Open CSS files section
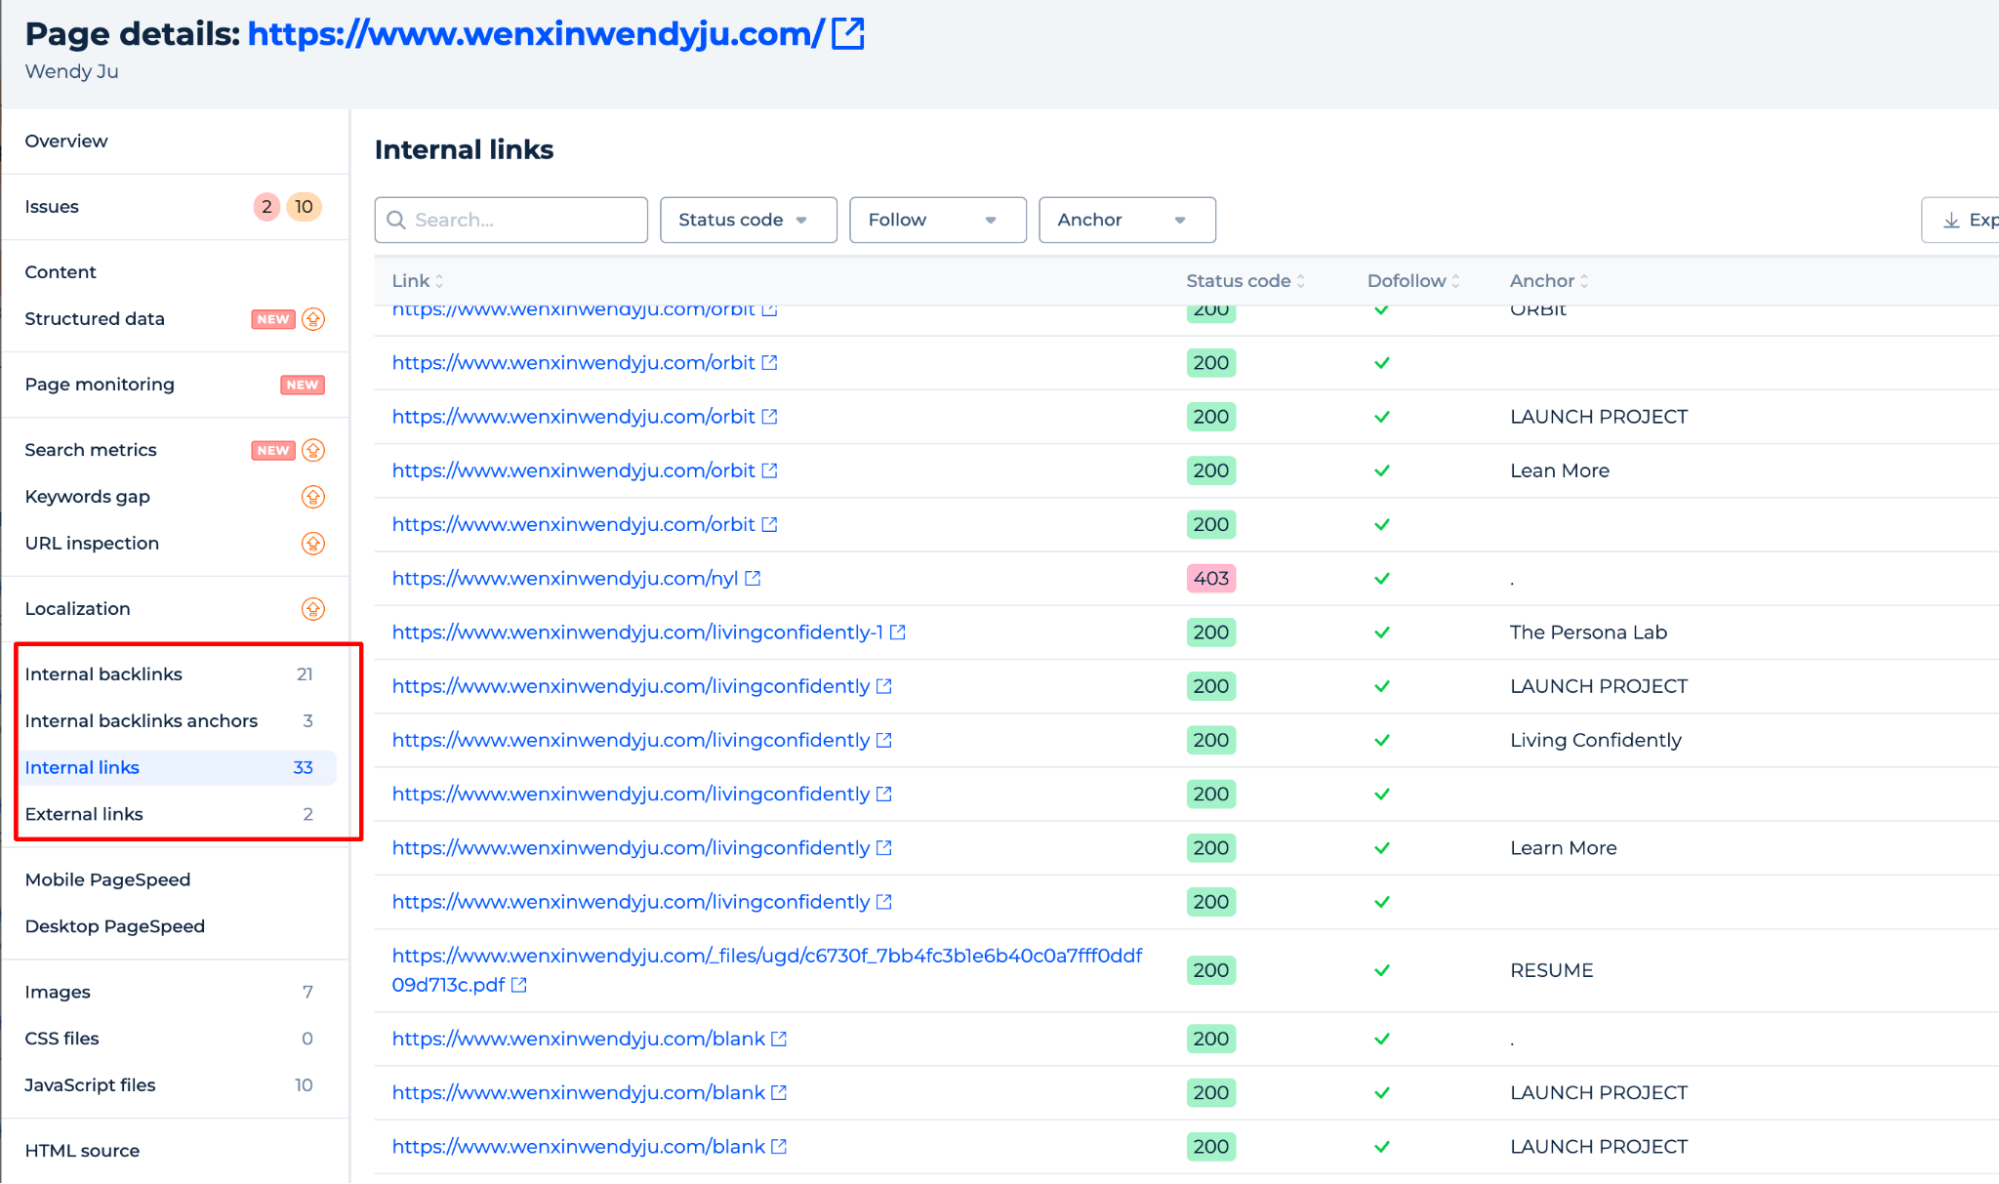The image size is (1999, 1184). coord(62,1039)
